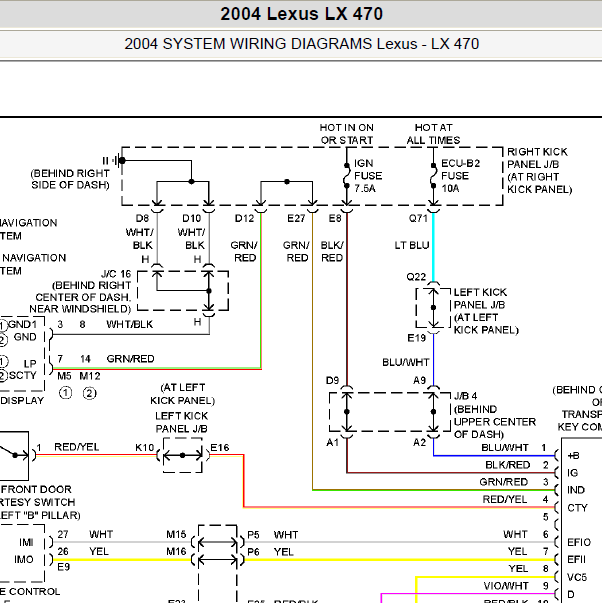Click connector label Q22
This screenshot has height=603, width=602.
coord(416,277)
